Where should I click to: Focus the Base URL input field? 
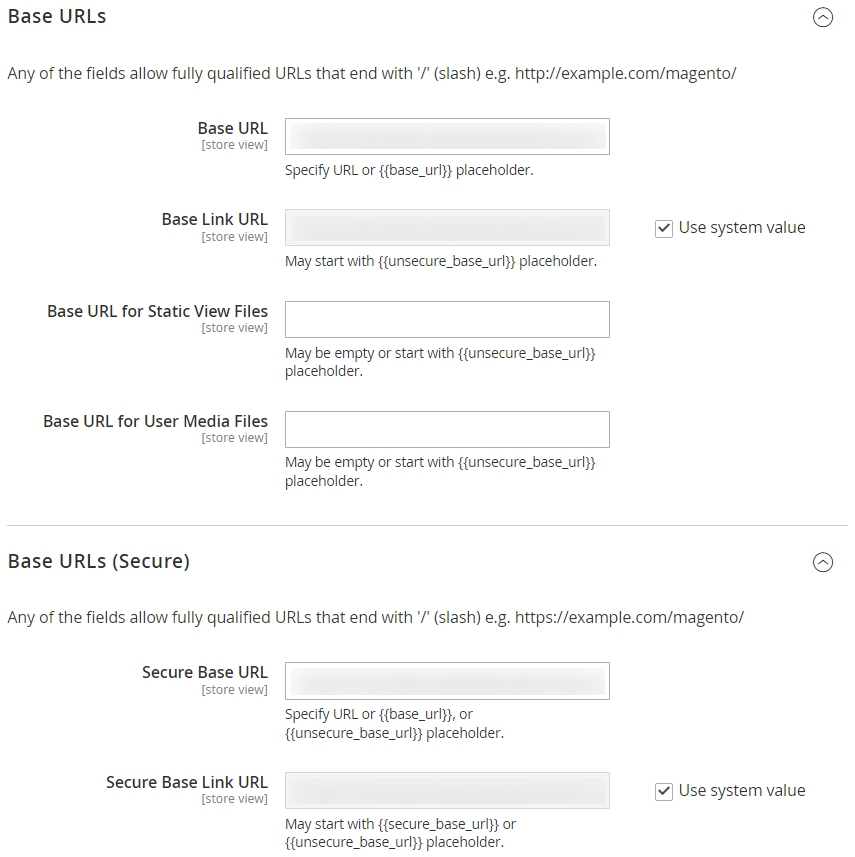447,137
